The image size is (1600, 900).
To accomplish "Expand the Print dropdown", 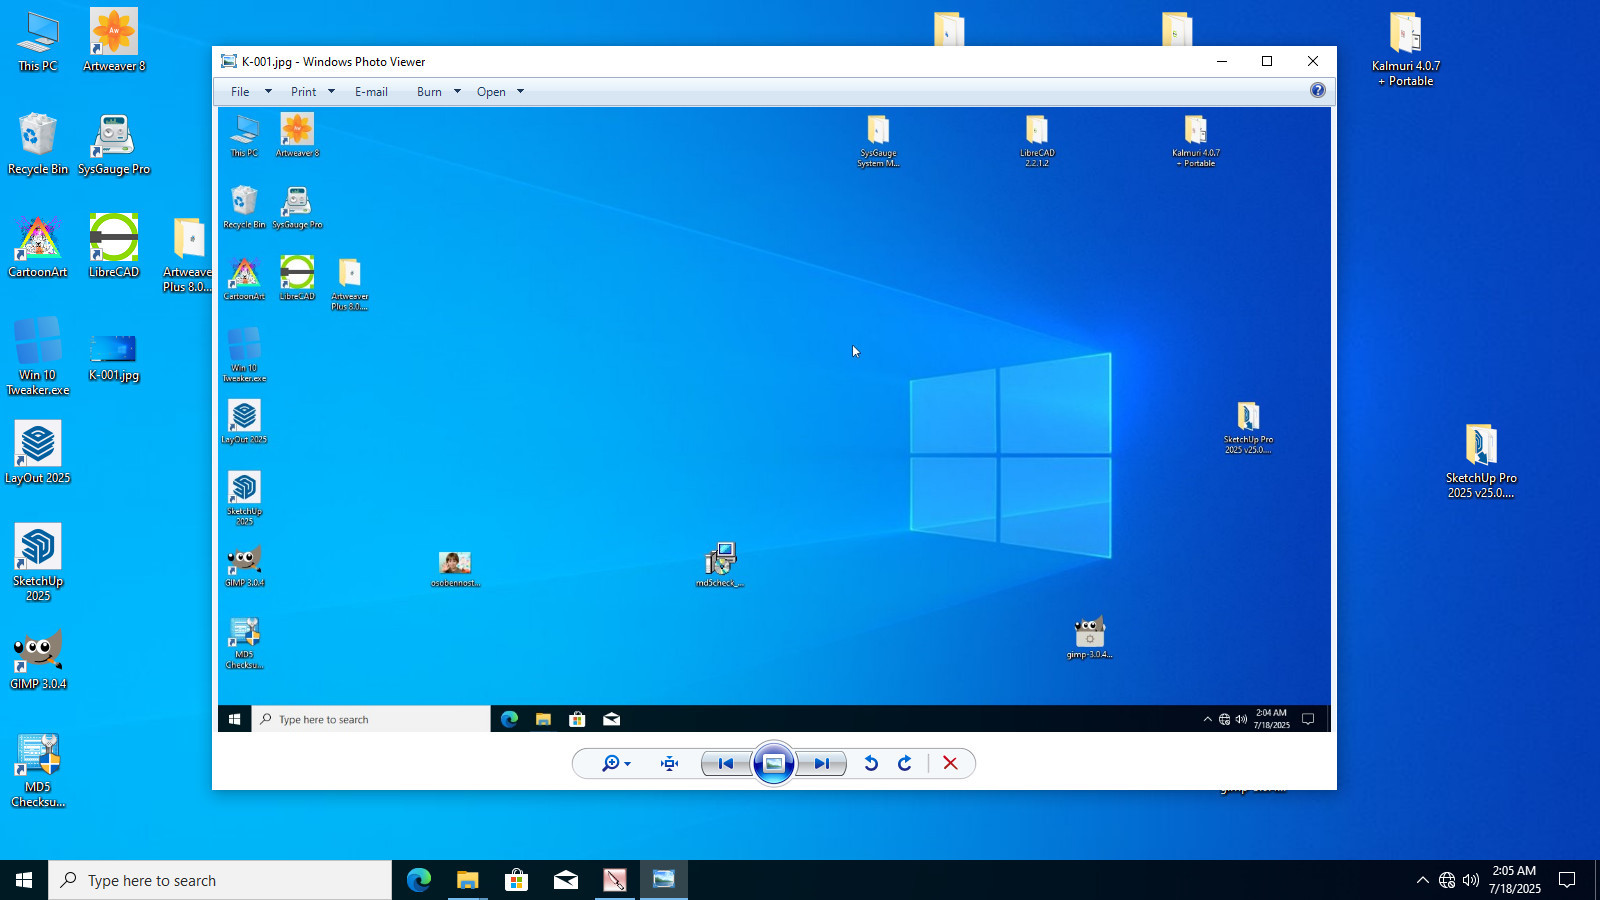I will [x=313, y=92].
